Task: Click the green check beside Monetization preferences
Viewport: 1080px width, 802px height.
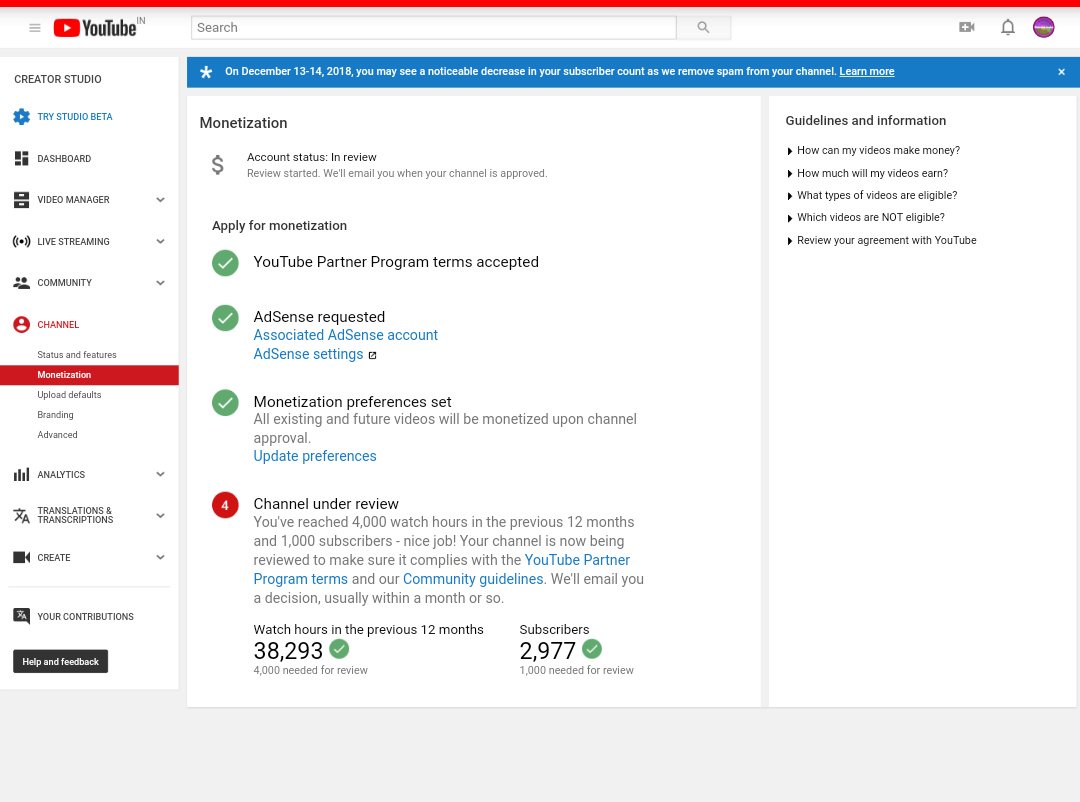Action: 225,402
